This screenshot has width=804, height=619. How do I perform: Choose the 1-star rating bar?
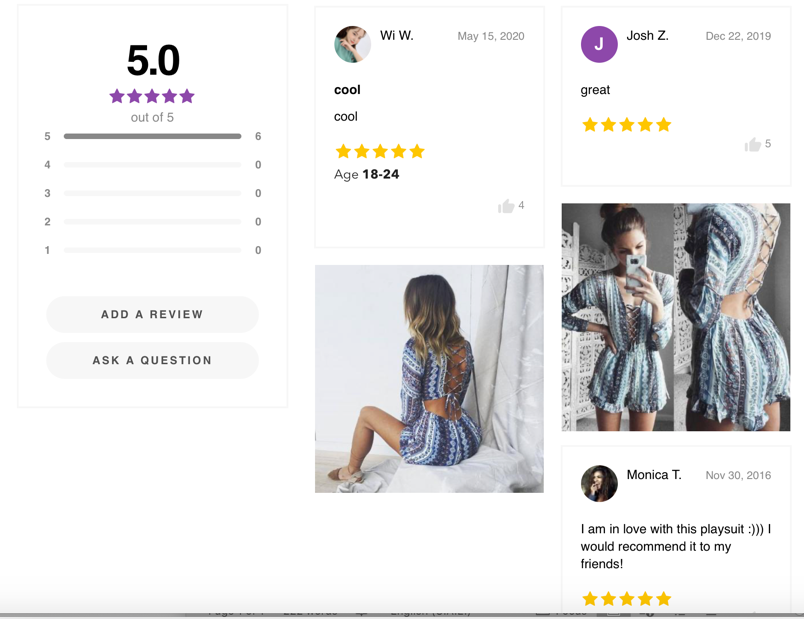tap(152, 250)
